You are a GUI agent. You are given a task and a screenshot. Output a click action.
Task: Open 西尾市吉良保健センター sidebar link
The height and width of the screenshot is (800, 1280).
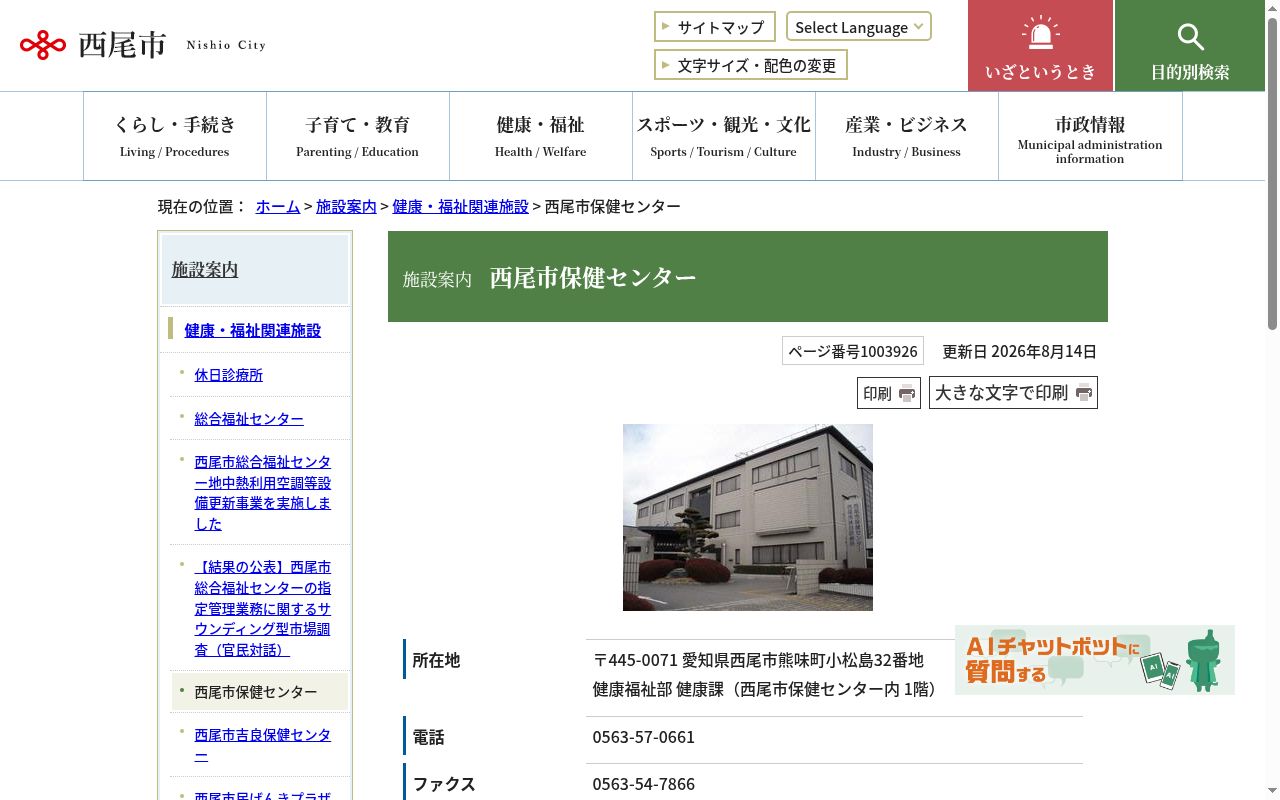click(263, 745)
